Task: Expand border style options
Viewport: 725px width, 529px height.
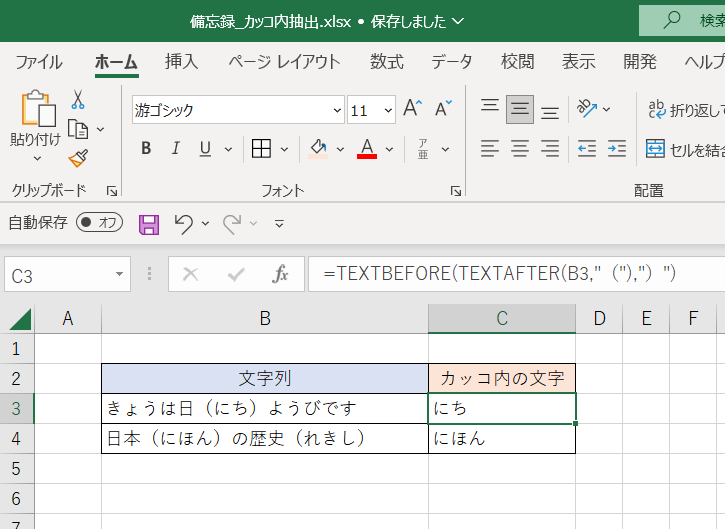Action: (x=284, y=149)
